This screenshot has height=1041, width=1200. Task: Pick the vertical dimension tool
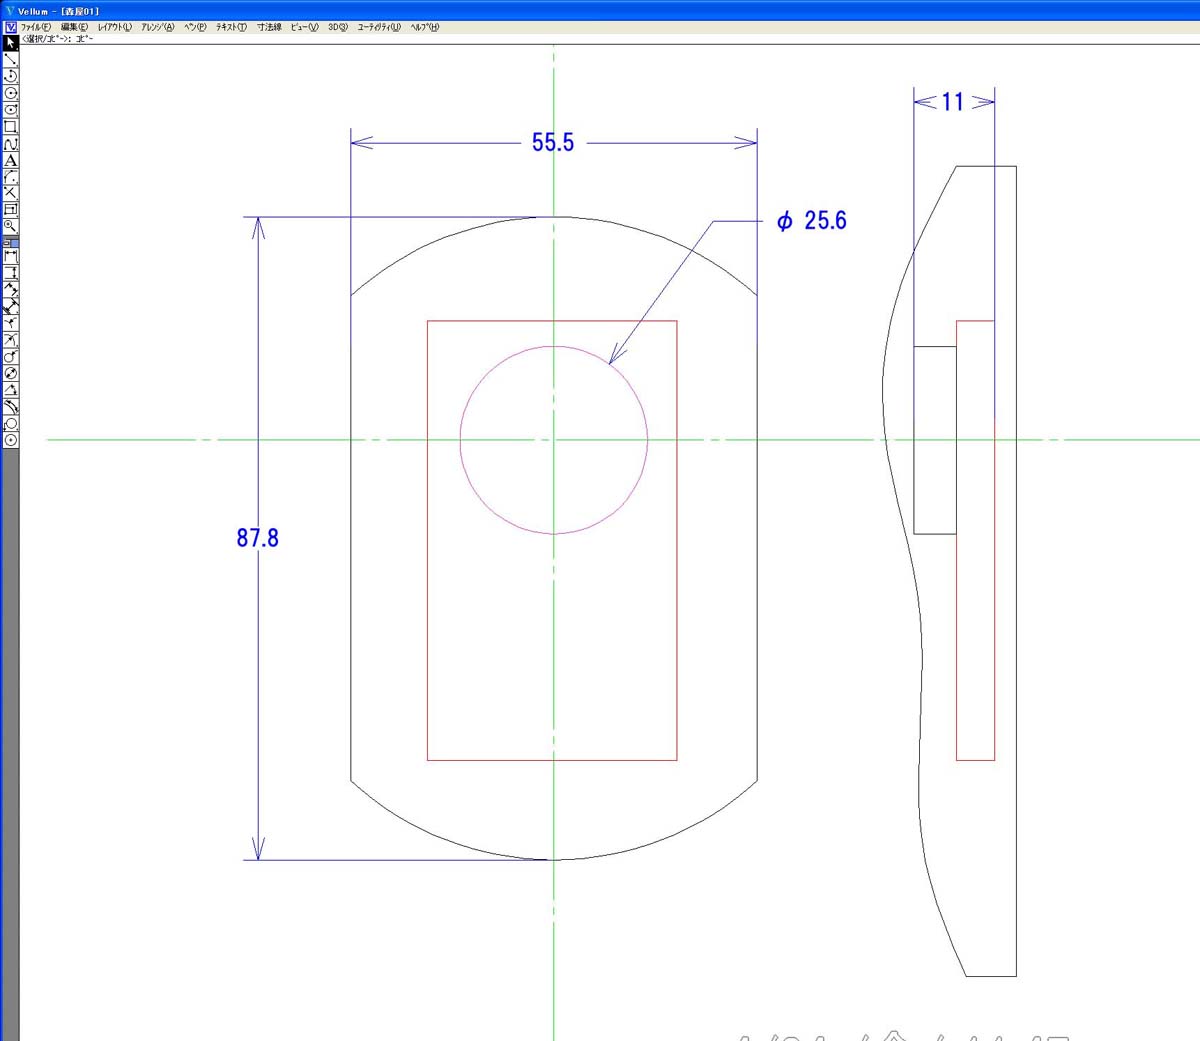(x=10, y=273)
